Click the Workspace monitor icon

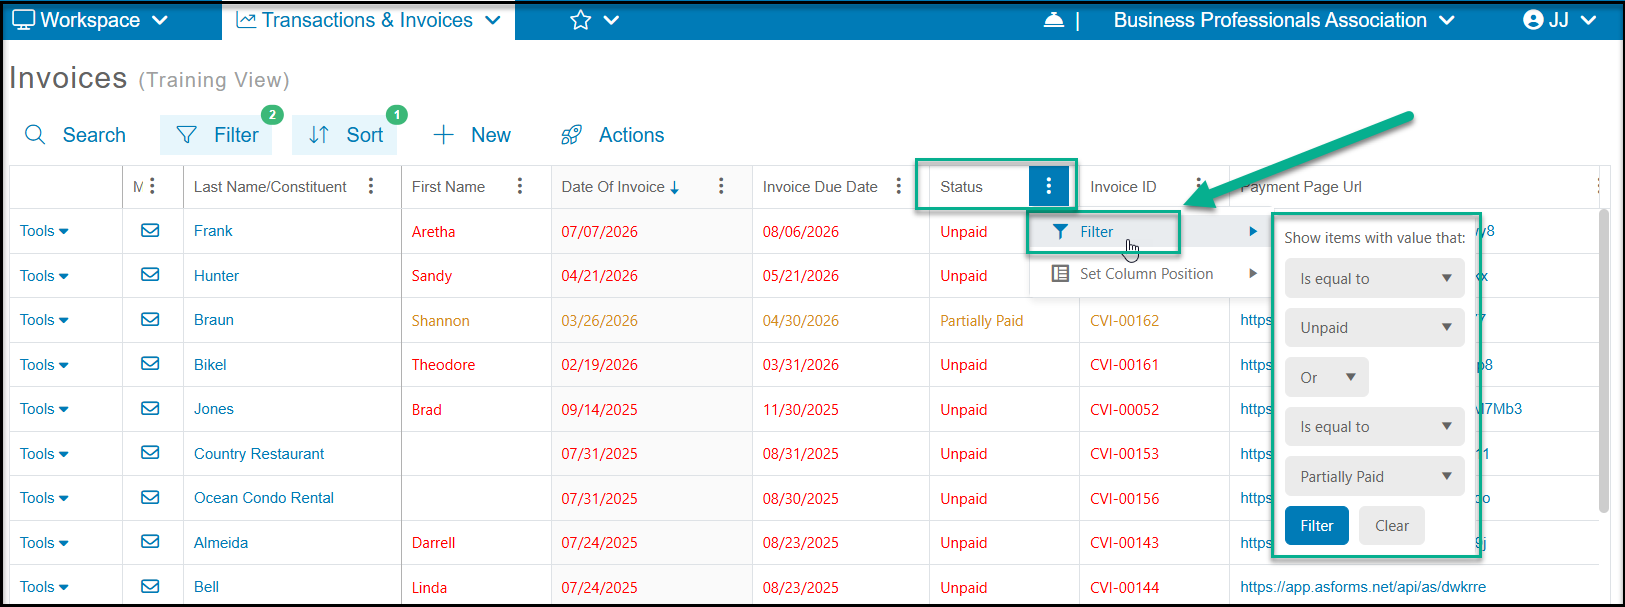coord(23,20)
